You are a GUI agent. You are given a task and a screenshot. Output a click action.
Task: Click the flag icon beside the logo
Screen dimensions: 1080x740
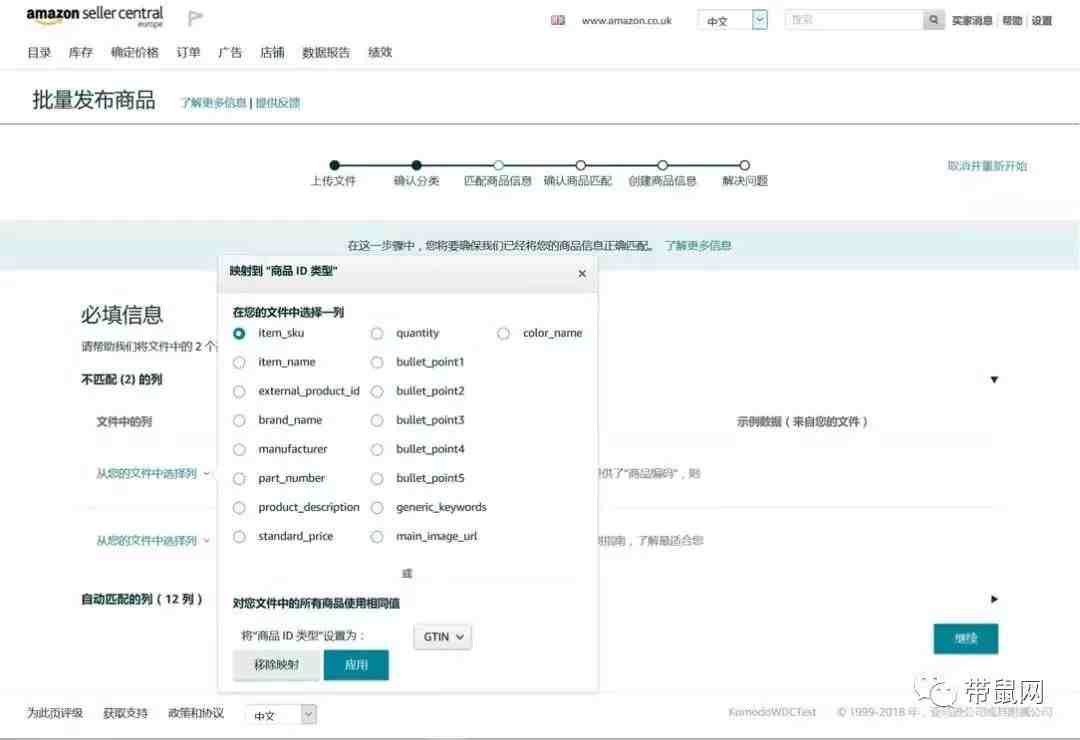pyautogui.click(x=196, y=17)
